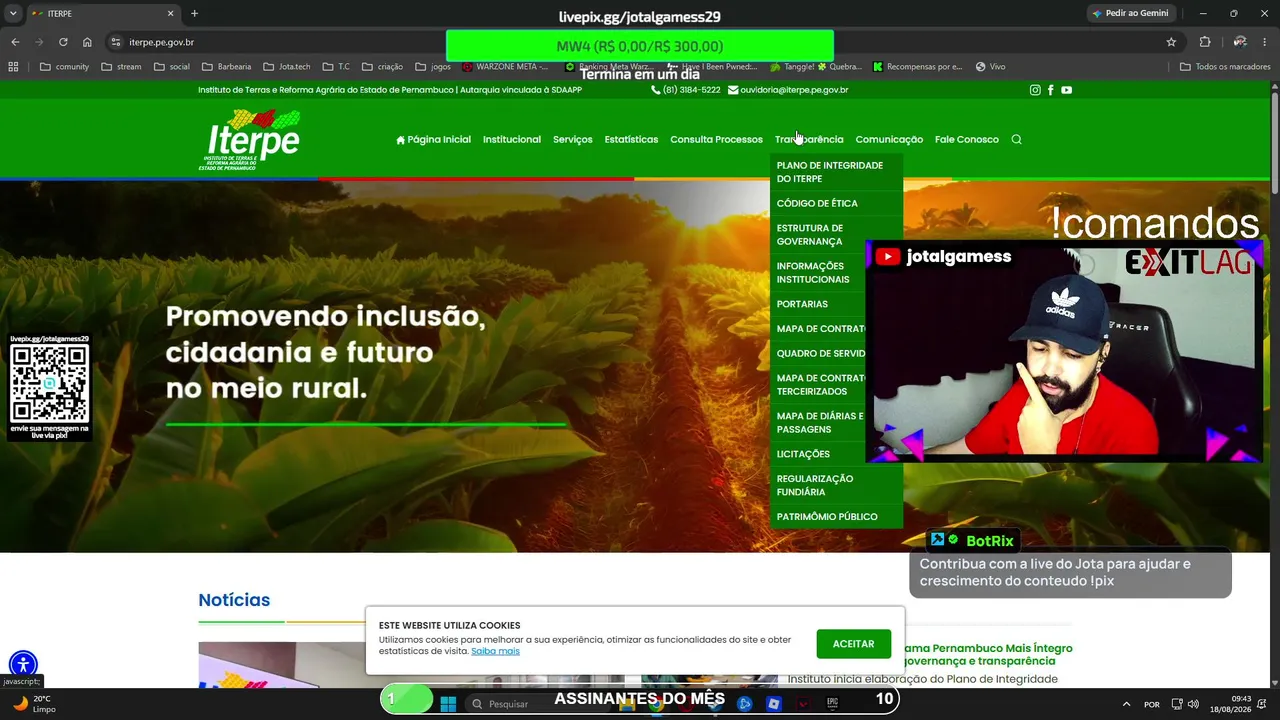Click the Notícias section heading

click(234, 600)
